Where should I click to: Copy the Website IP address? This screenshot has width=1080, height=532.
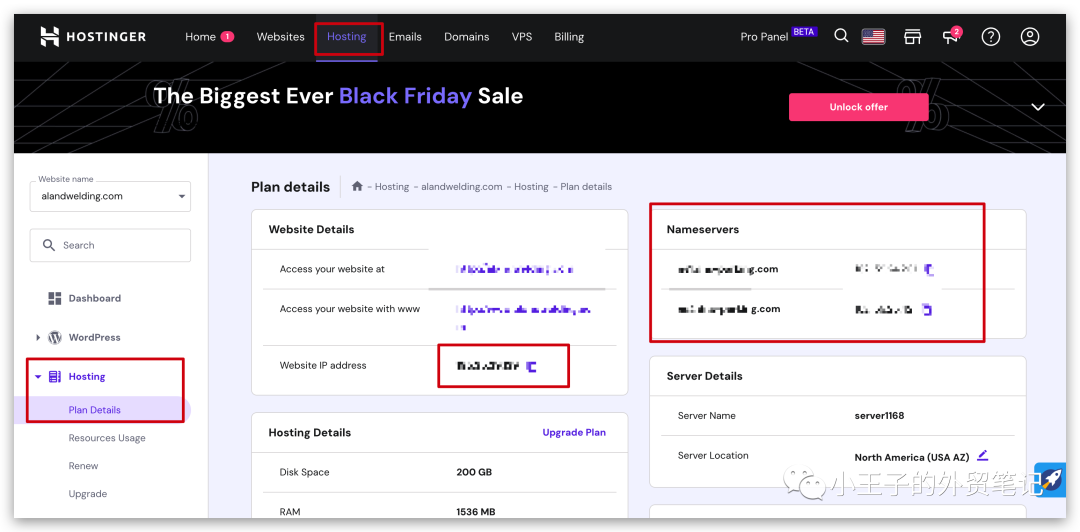(531, 367)
